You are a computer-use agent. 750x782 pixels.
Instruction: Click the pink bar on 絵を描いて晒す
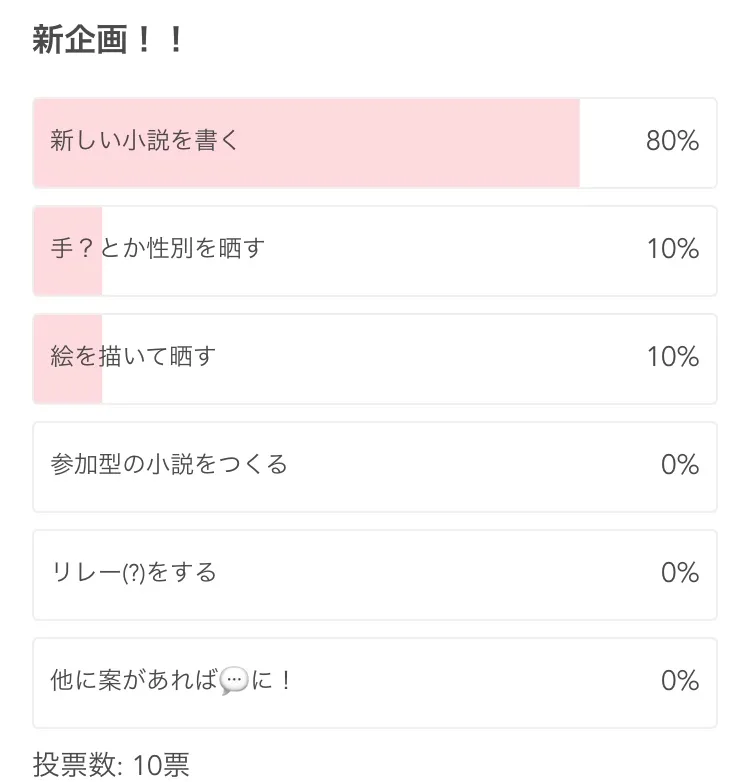tap(68, 383)
